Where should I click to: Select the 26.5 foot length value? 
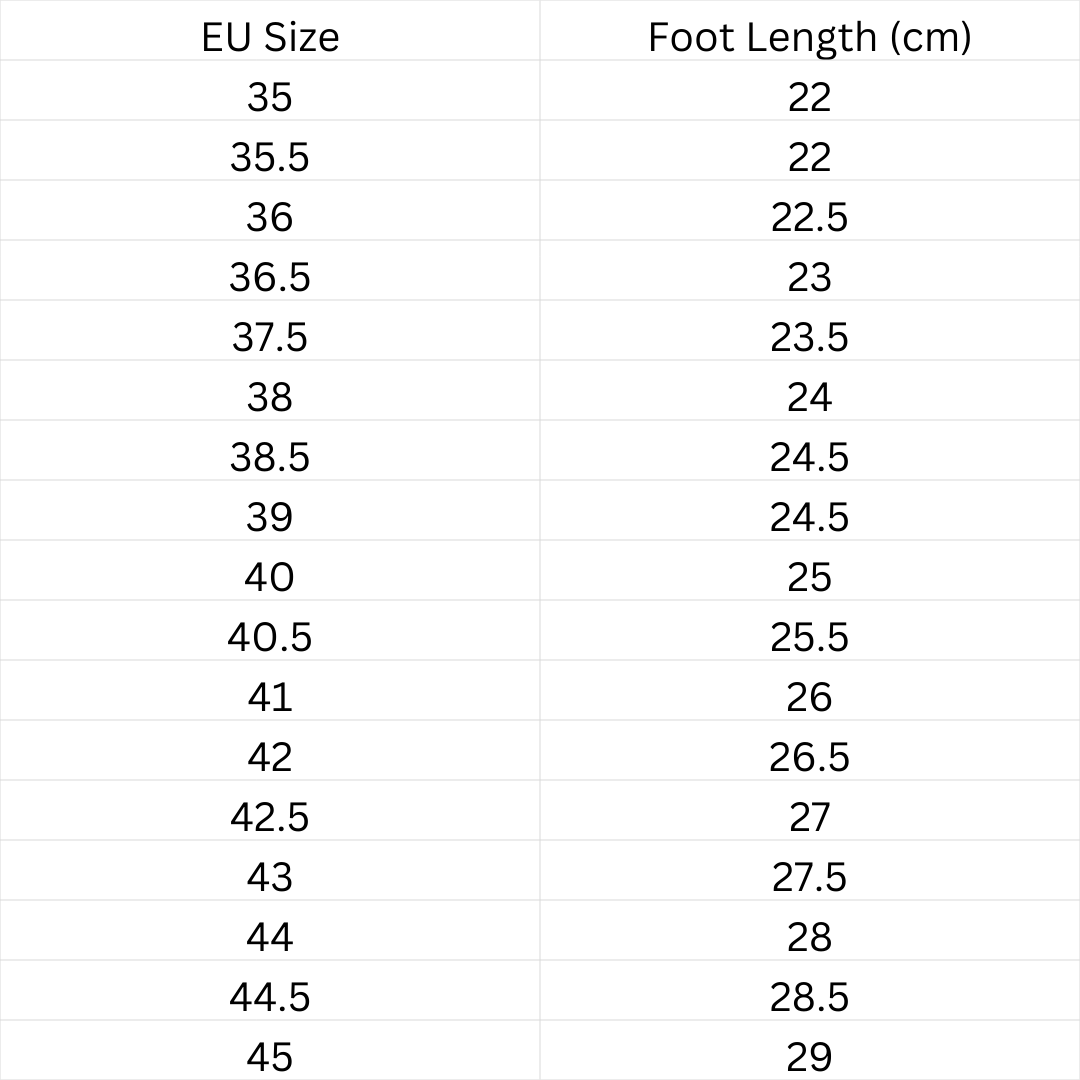[809, 757]
